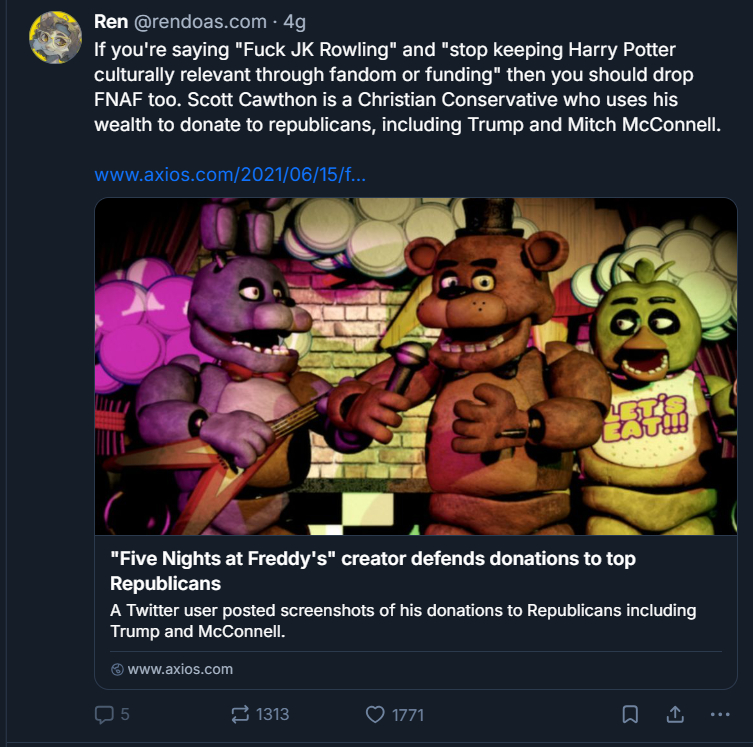
Task: Click the globe icon beside www.axios.com
Action: (117, 669)
